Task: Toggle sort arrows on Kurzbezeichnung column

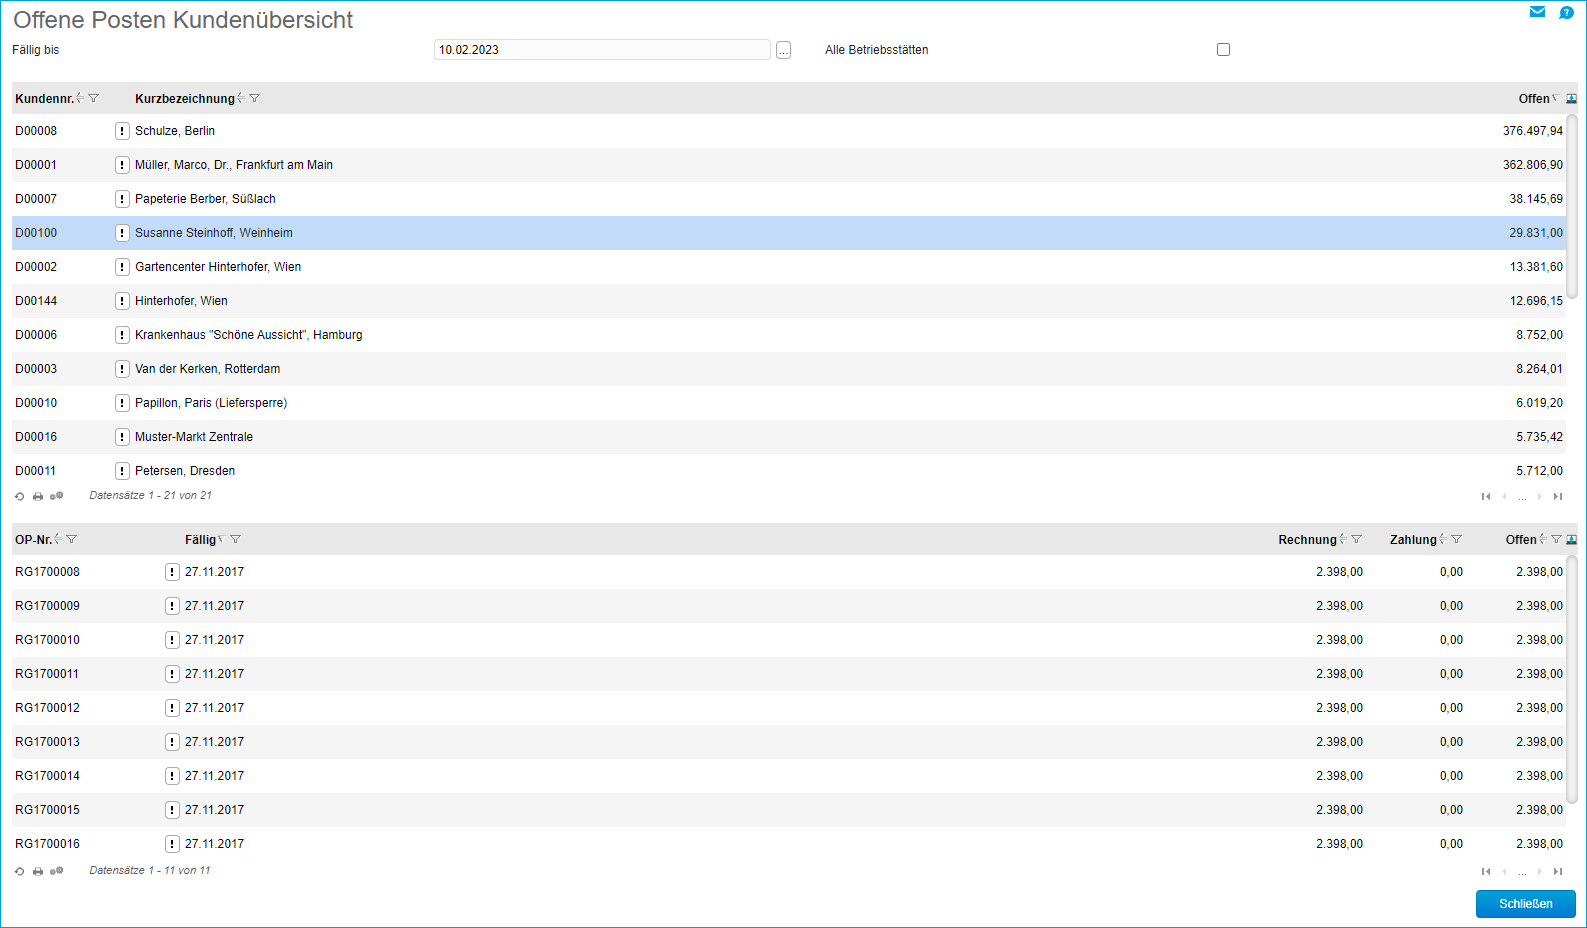Action: point(240,98)
